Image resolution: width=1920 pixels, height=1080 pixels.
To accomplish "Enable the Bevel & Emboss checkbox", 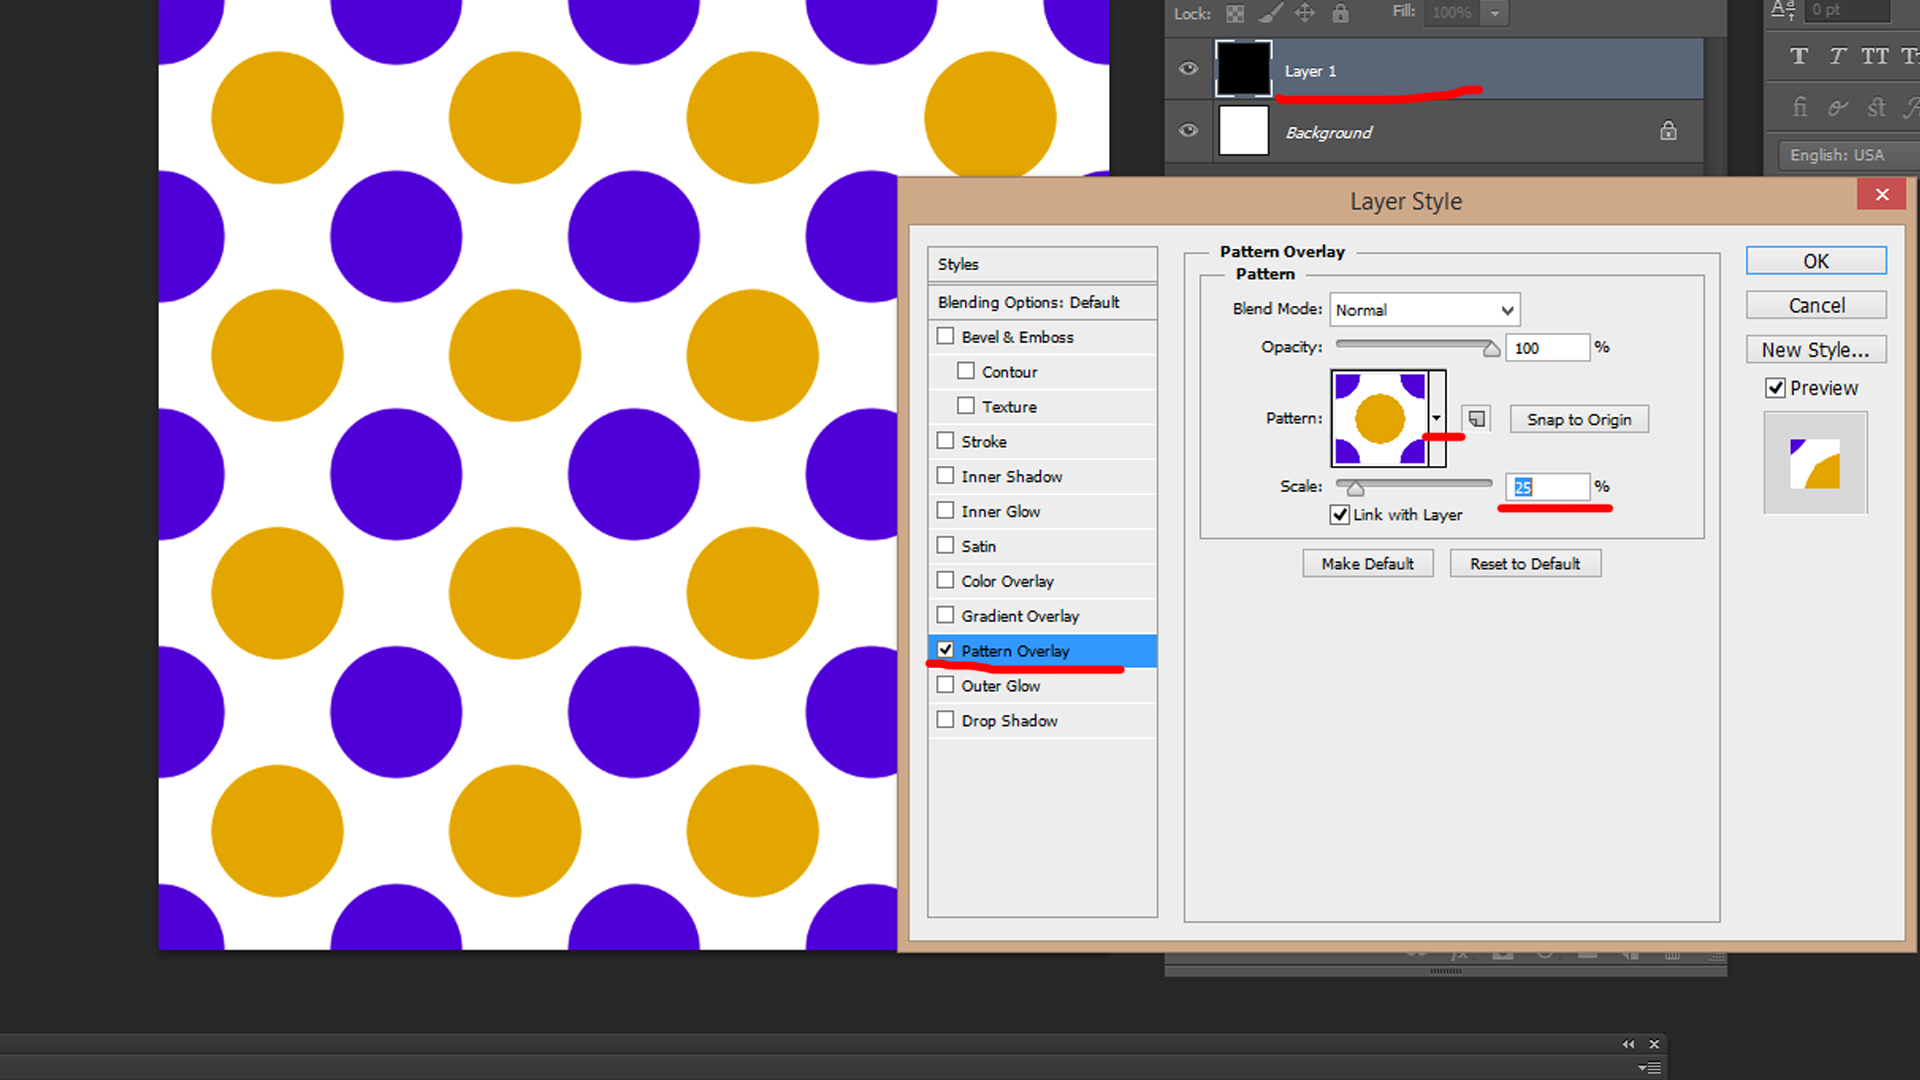I will [x=945, y=336].
